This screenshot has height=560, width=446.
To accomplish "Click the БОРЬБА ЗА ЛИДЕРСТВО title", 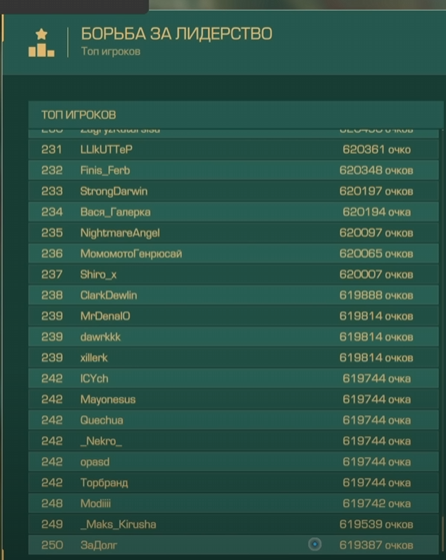I will [x=176, y=34].
